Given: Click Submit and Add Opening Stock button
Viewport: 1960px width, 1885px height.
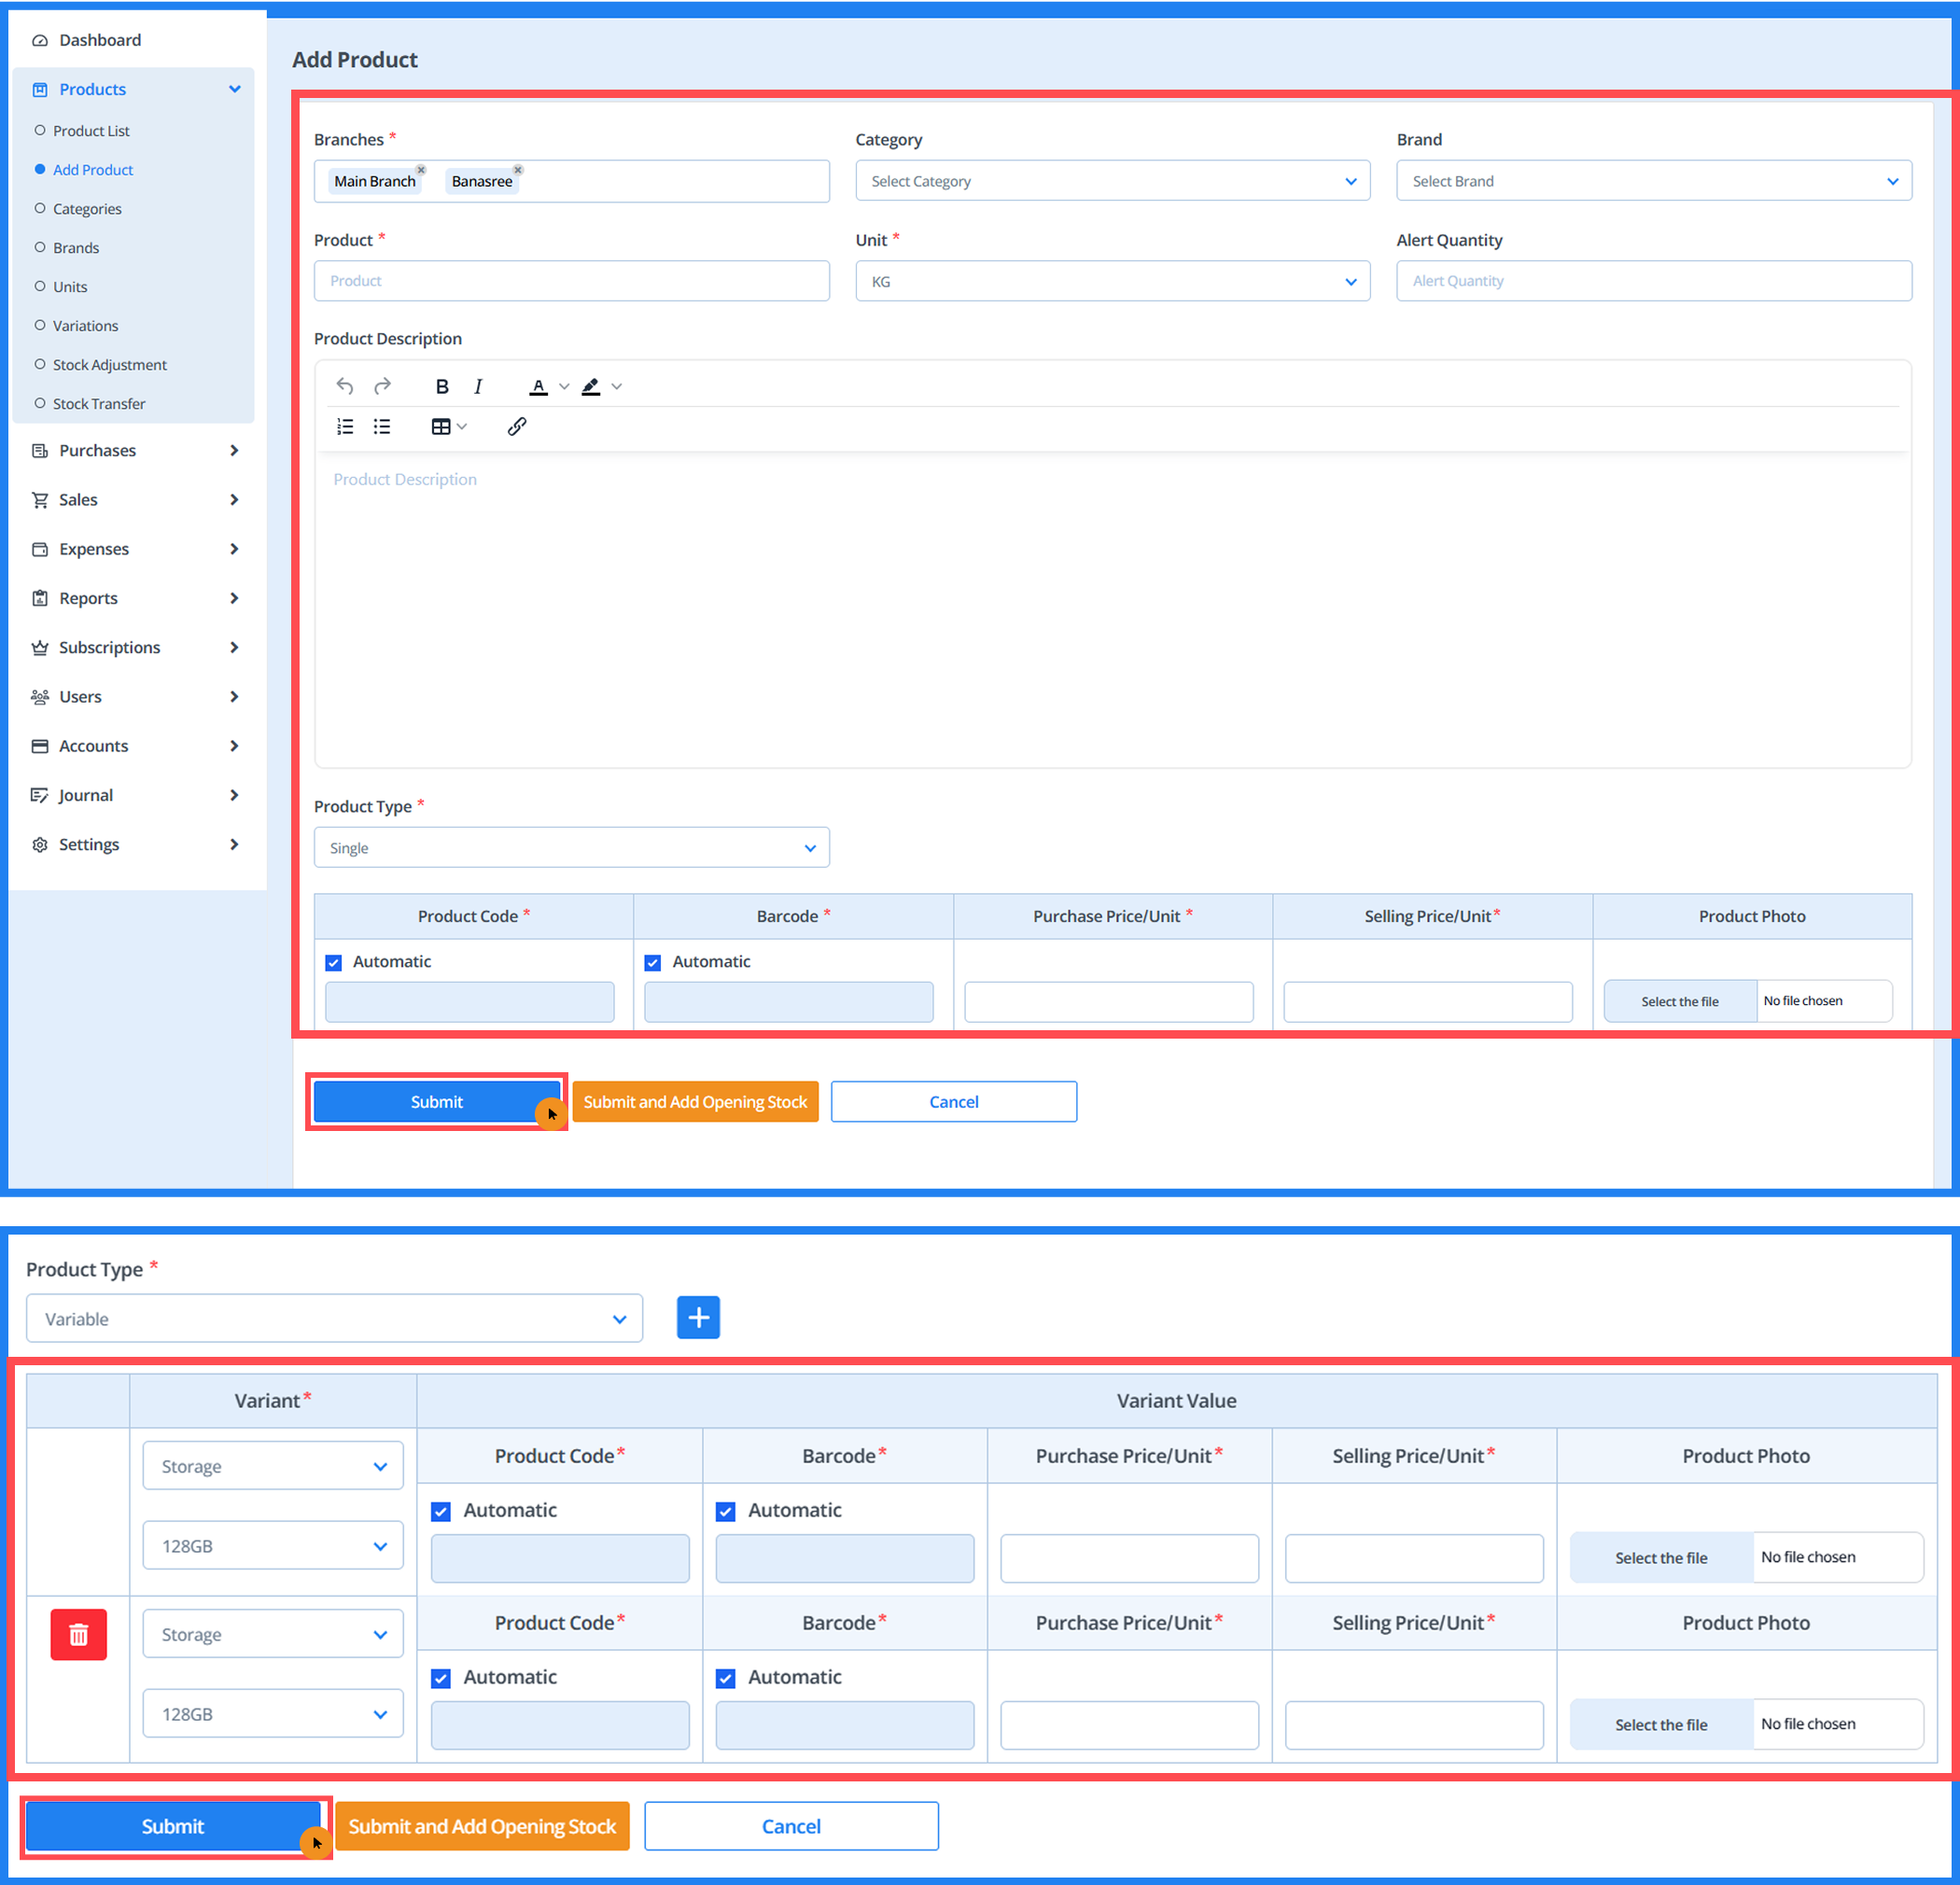Looking at the screenshot, I should (x=695, y=1102).
